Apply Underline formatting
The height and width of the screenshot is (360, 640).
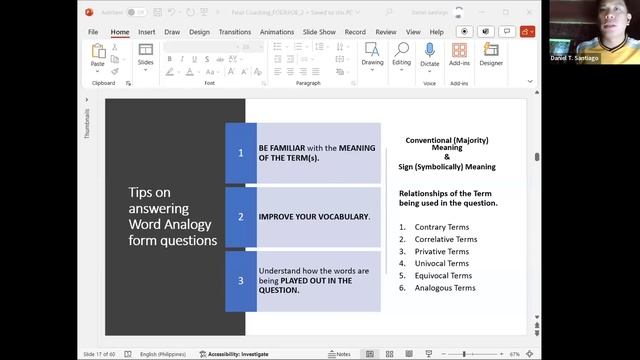[x=195, y=59]
